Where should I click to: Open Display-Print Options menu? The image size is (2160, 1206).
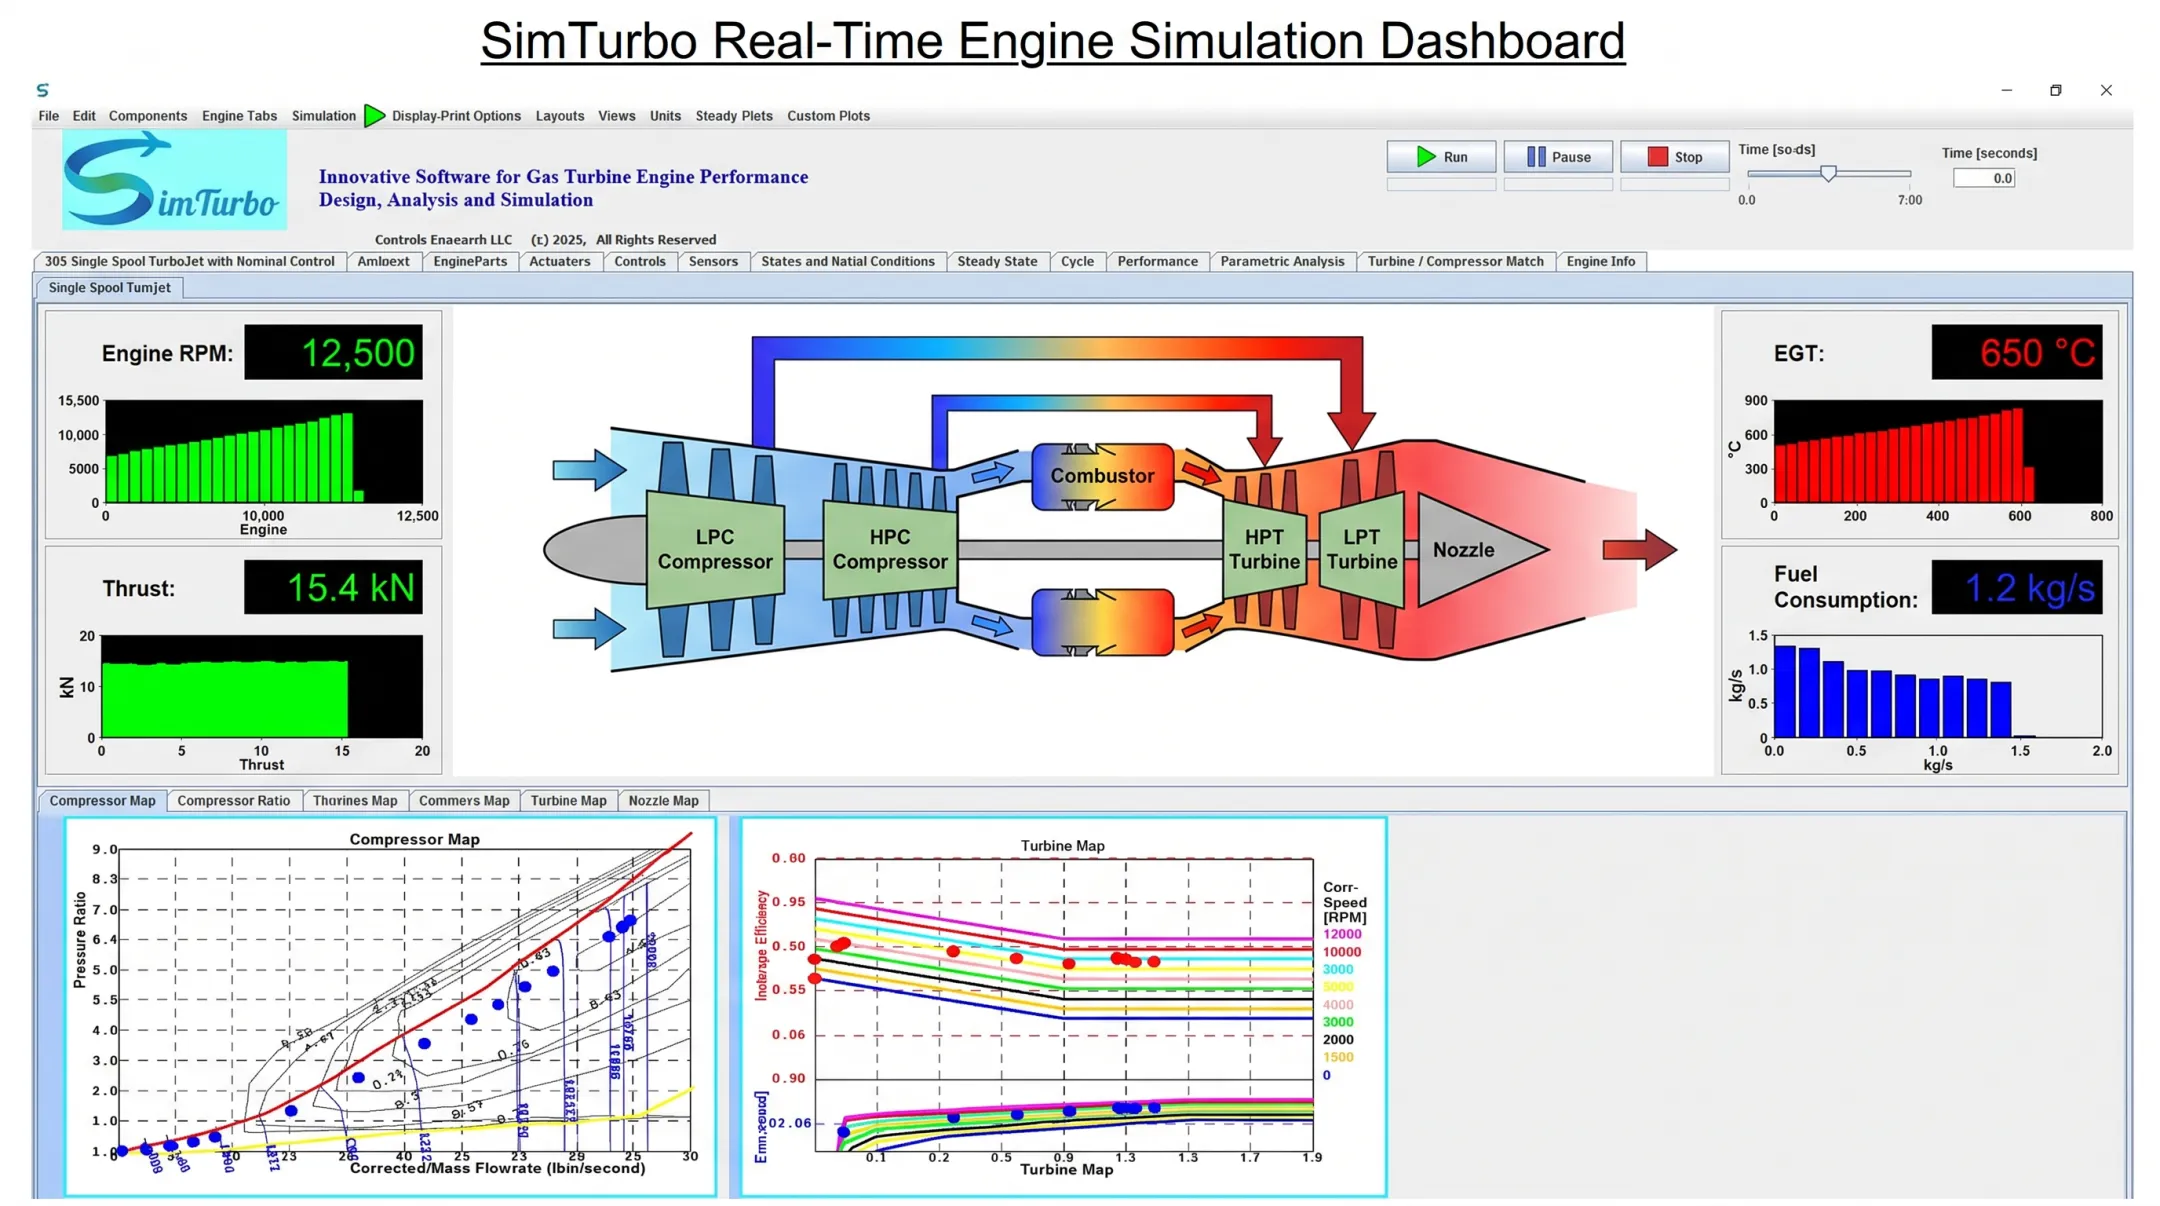pos(456,116)
